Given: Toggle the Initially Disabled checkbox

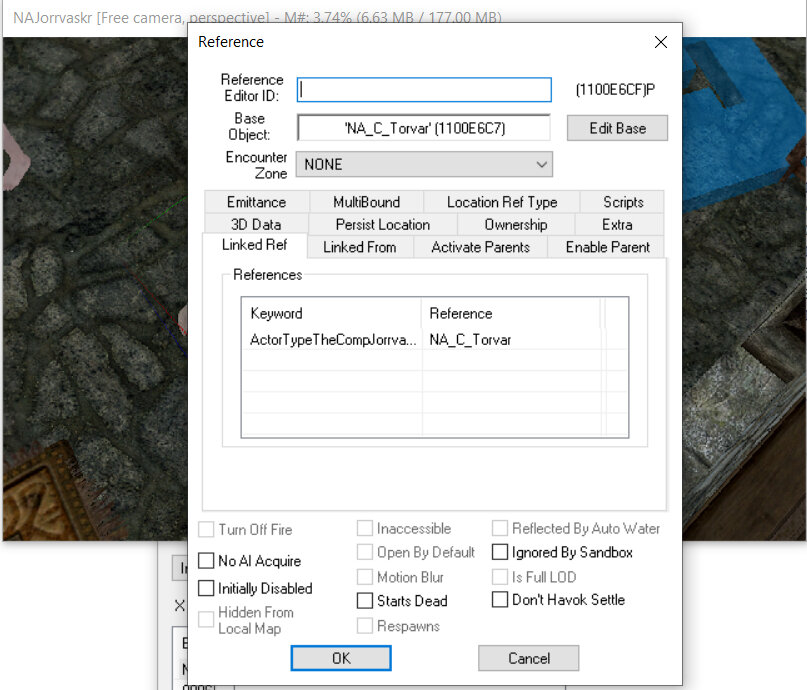Looking at the screenshot, I should [x=206, y=588].
